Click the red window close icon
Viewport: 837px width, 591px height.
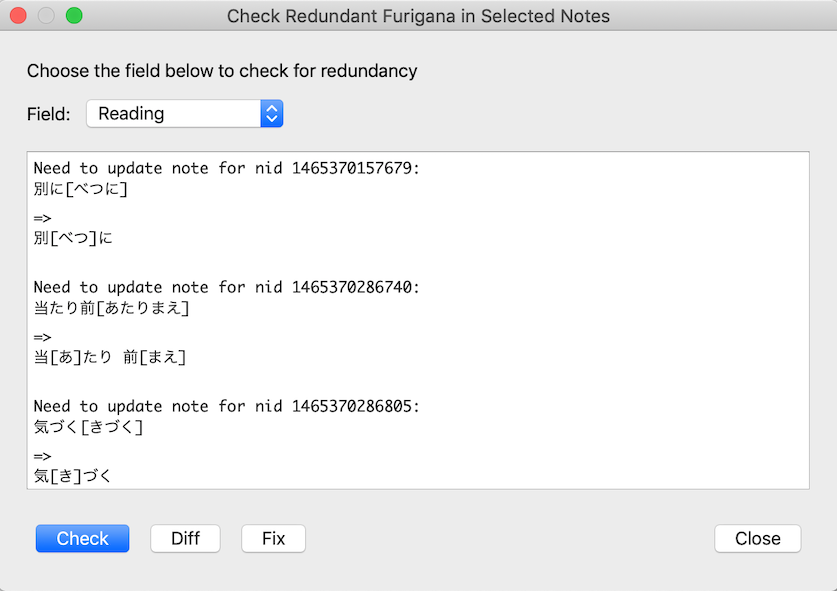(18, 16)
